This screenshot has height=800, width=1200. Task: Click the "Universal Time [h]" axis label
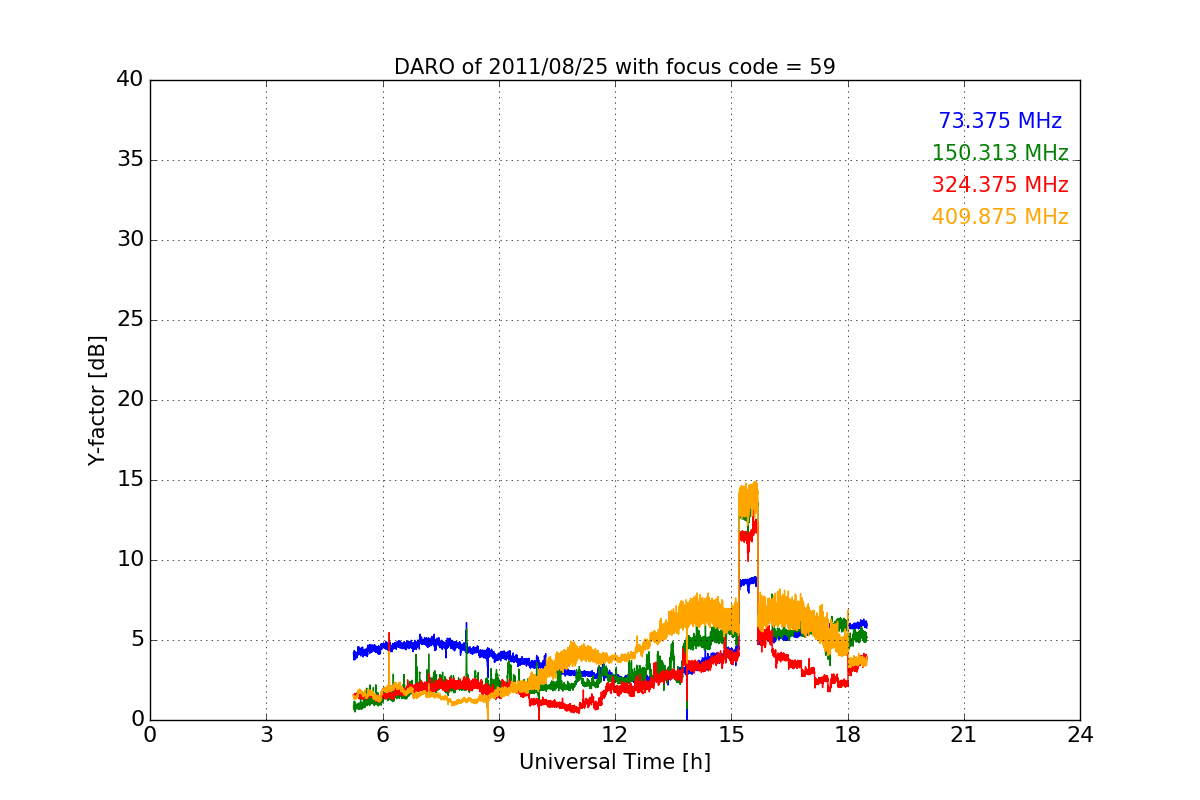[614, 762]
